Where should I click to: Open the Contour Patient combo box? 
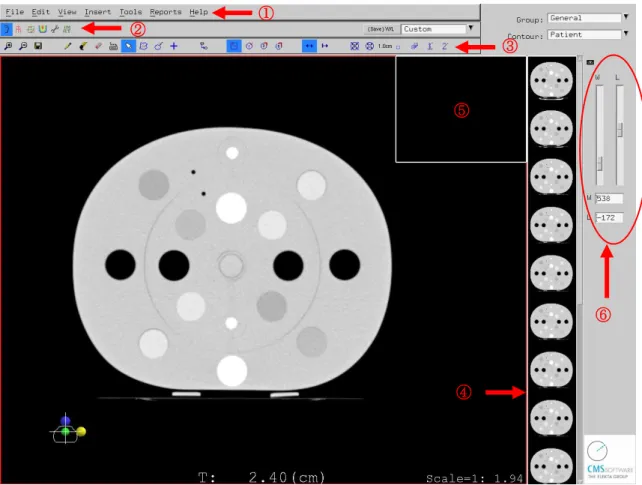coord(584,35)
